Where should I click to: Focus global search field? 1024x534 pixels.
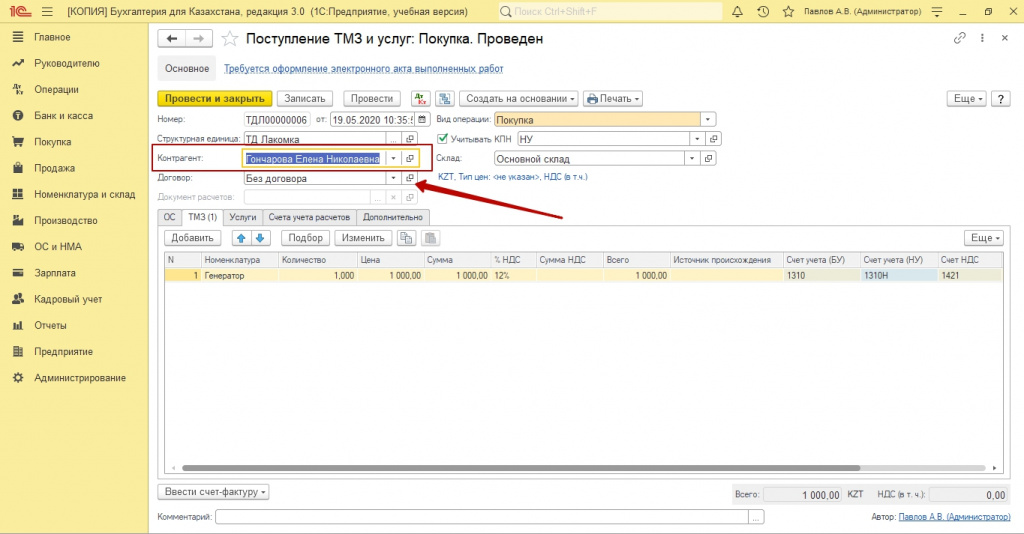coord(610,12)
